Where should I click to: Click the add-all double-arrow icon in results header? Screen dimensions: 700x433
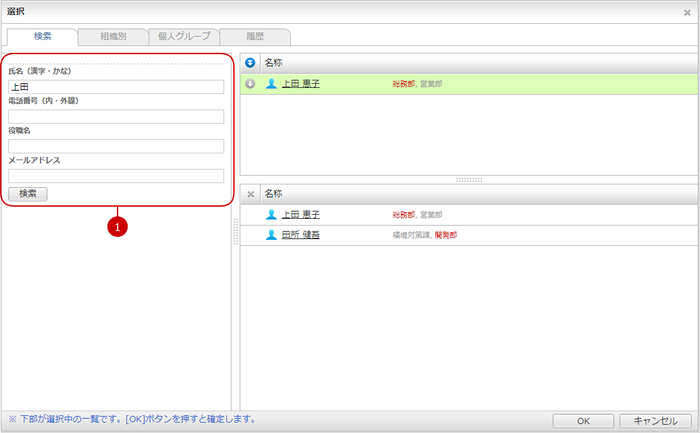tap(250, 62)
